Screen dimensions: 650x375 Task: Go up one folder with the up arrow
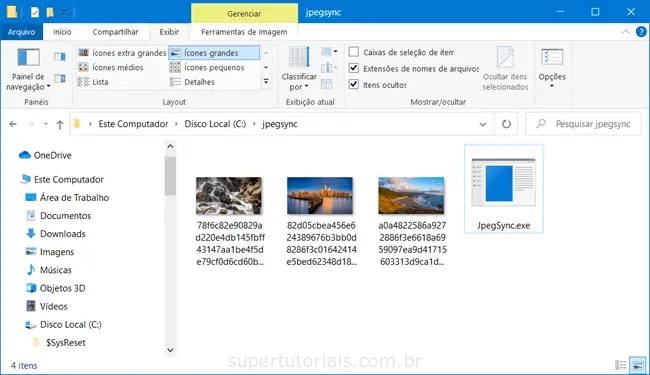[60, 124]
